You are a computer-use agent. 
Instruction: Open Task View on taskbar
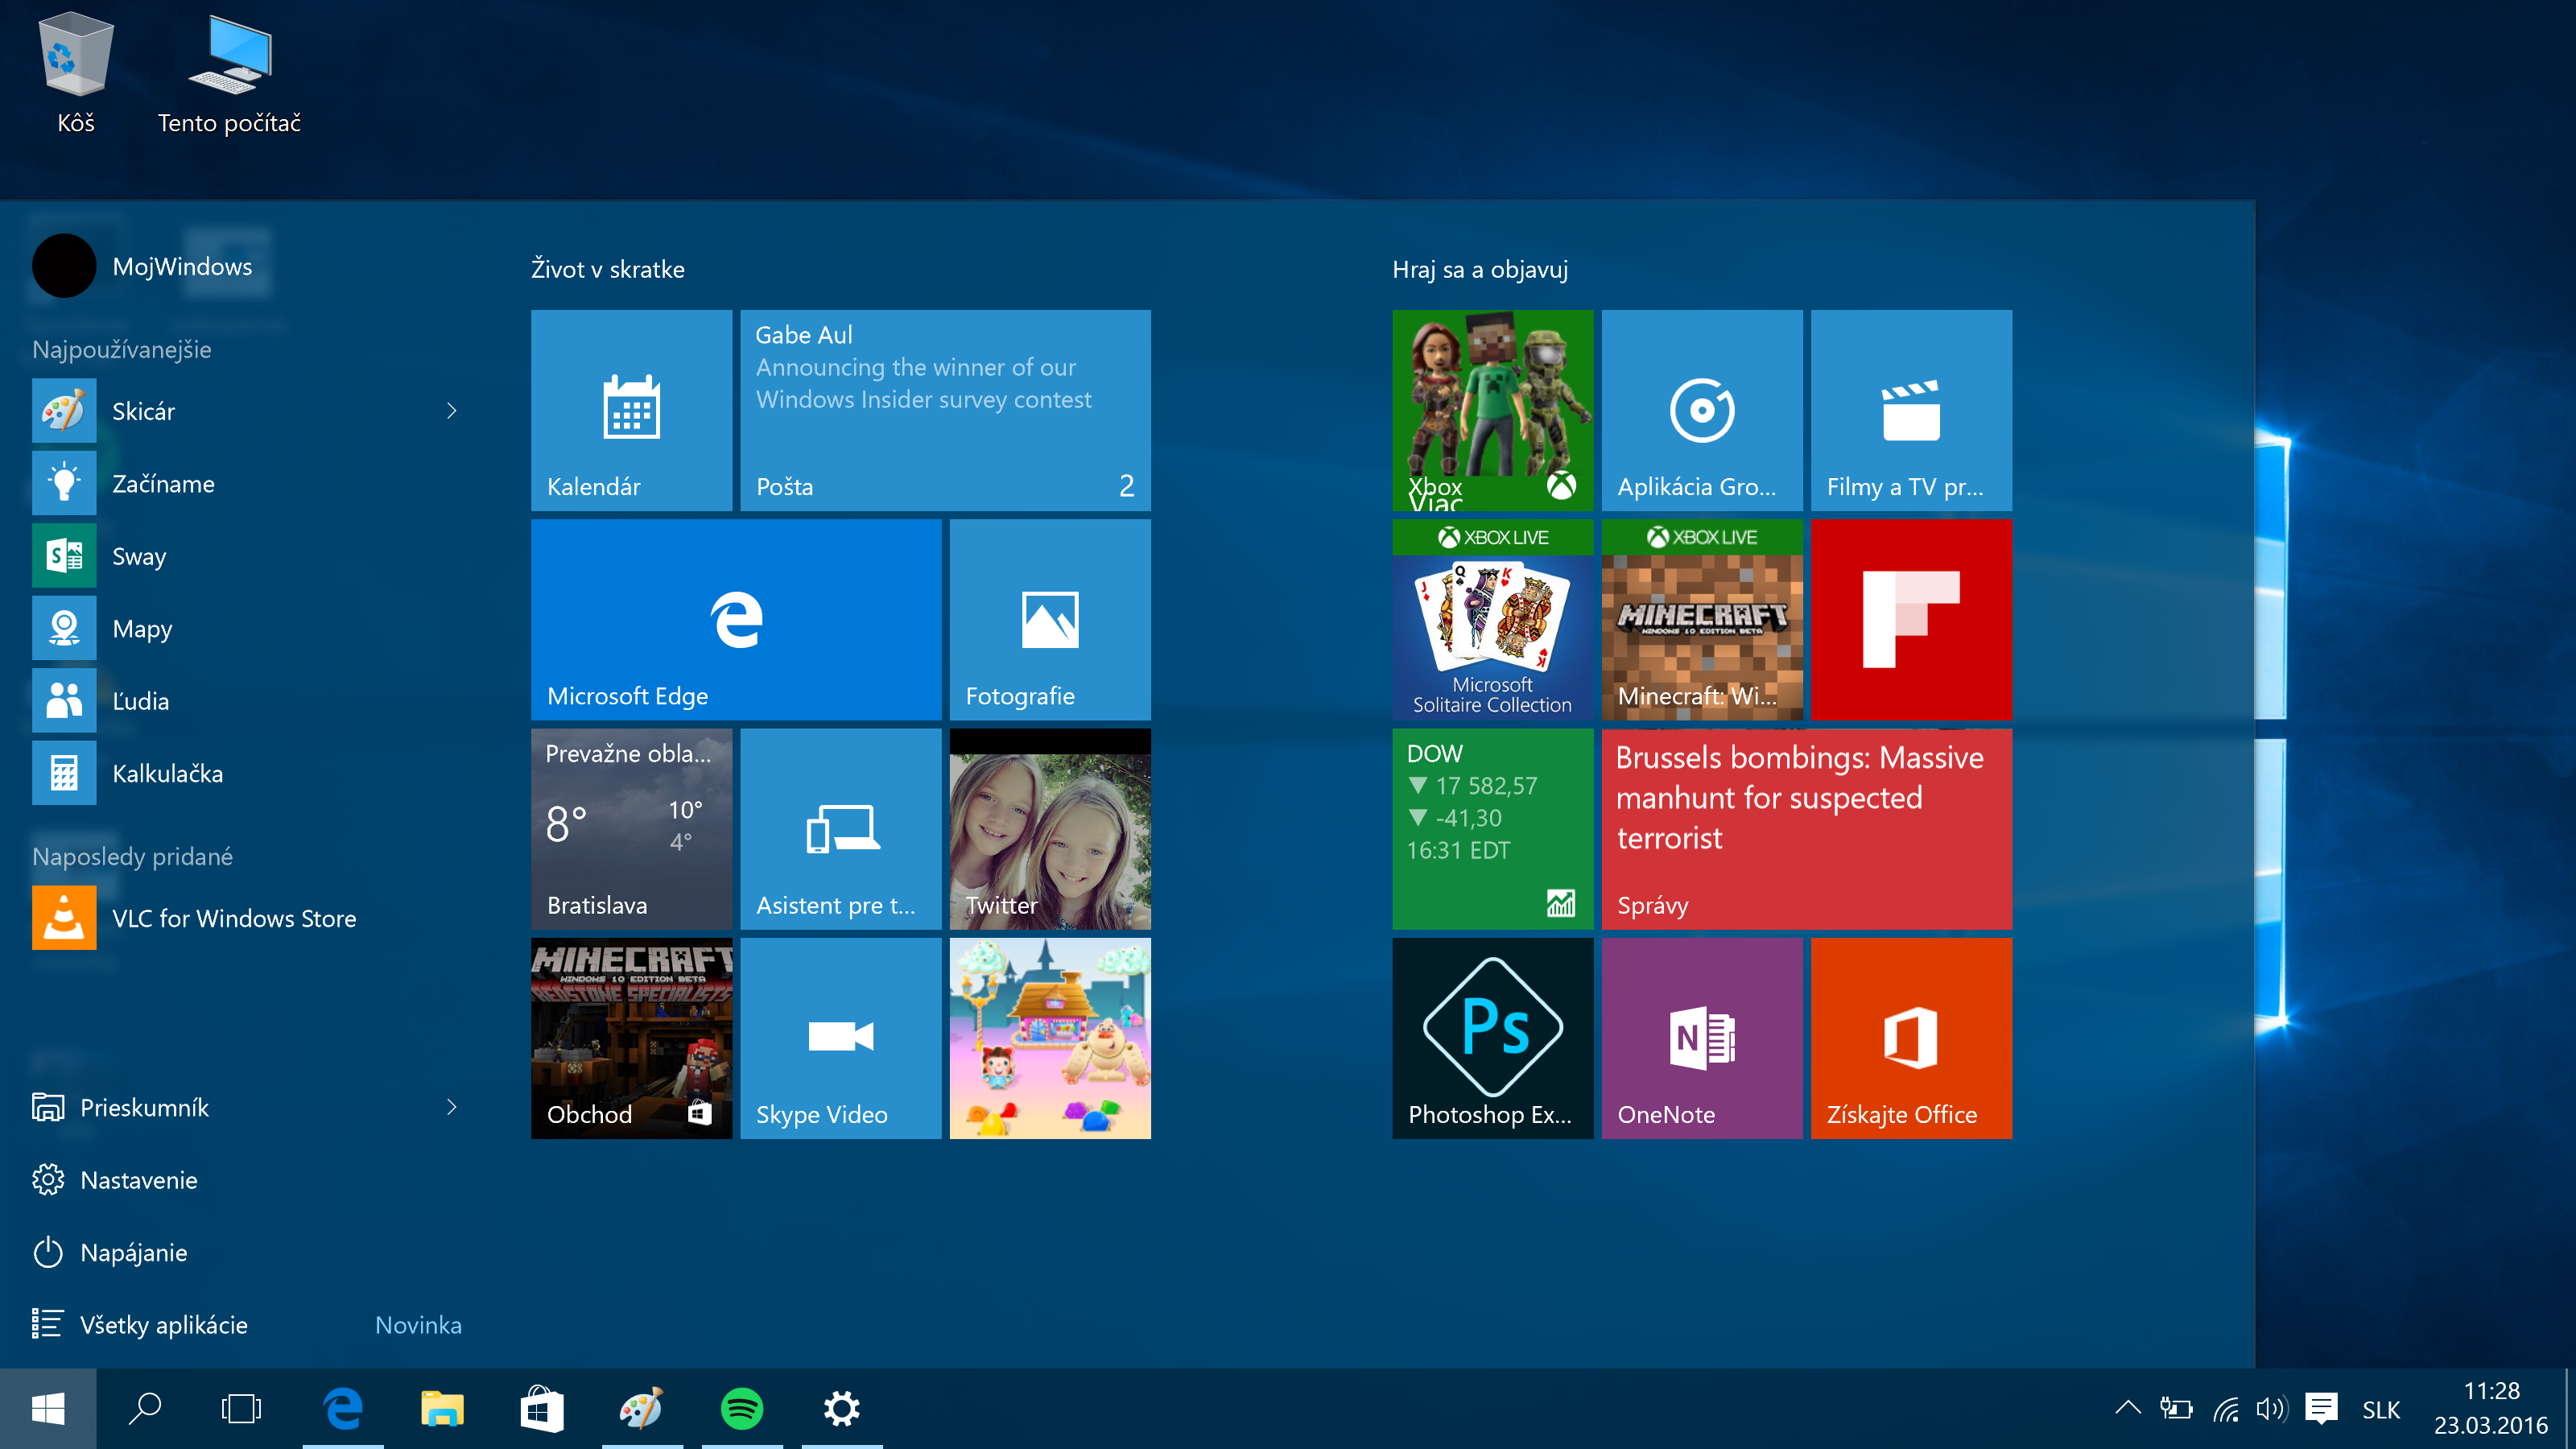tap(241, 1409)
